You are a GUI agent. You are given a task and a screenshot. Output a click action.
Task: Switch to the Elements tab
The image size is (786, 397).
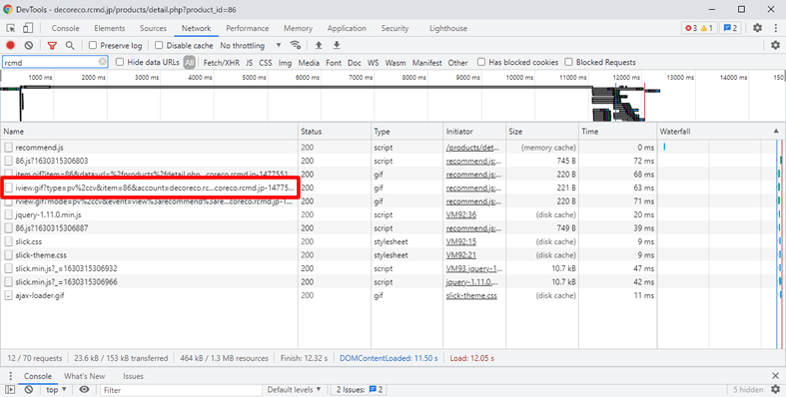pyautogui.click(x=109, y=28)
